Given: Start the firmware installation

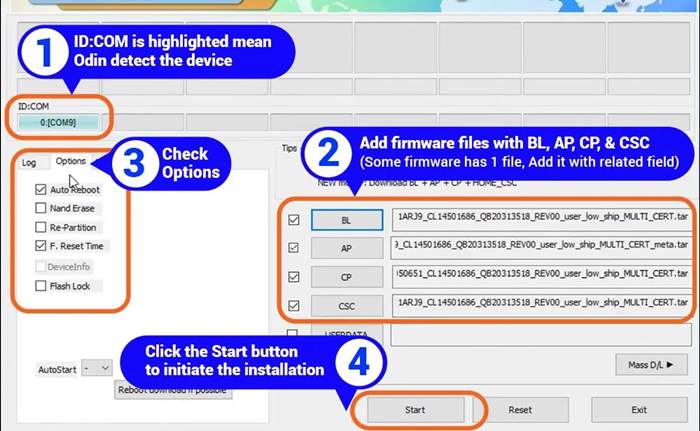Looking at the screenshot, I should point(415,410).
